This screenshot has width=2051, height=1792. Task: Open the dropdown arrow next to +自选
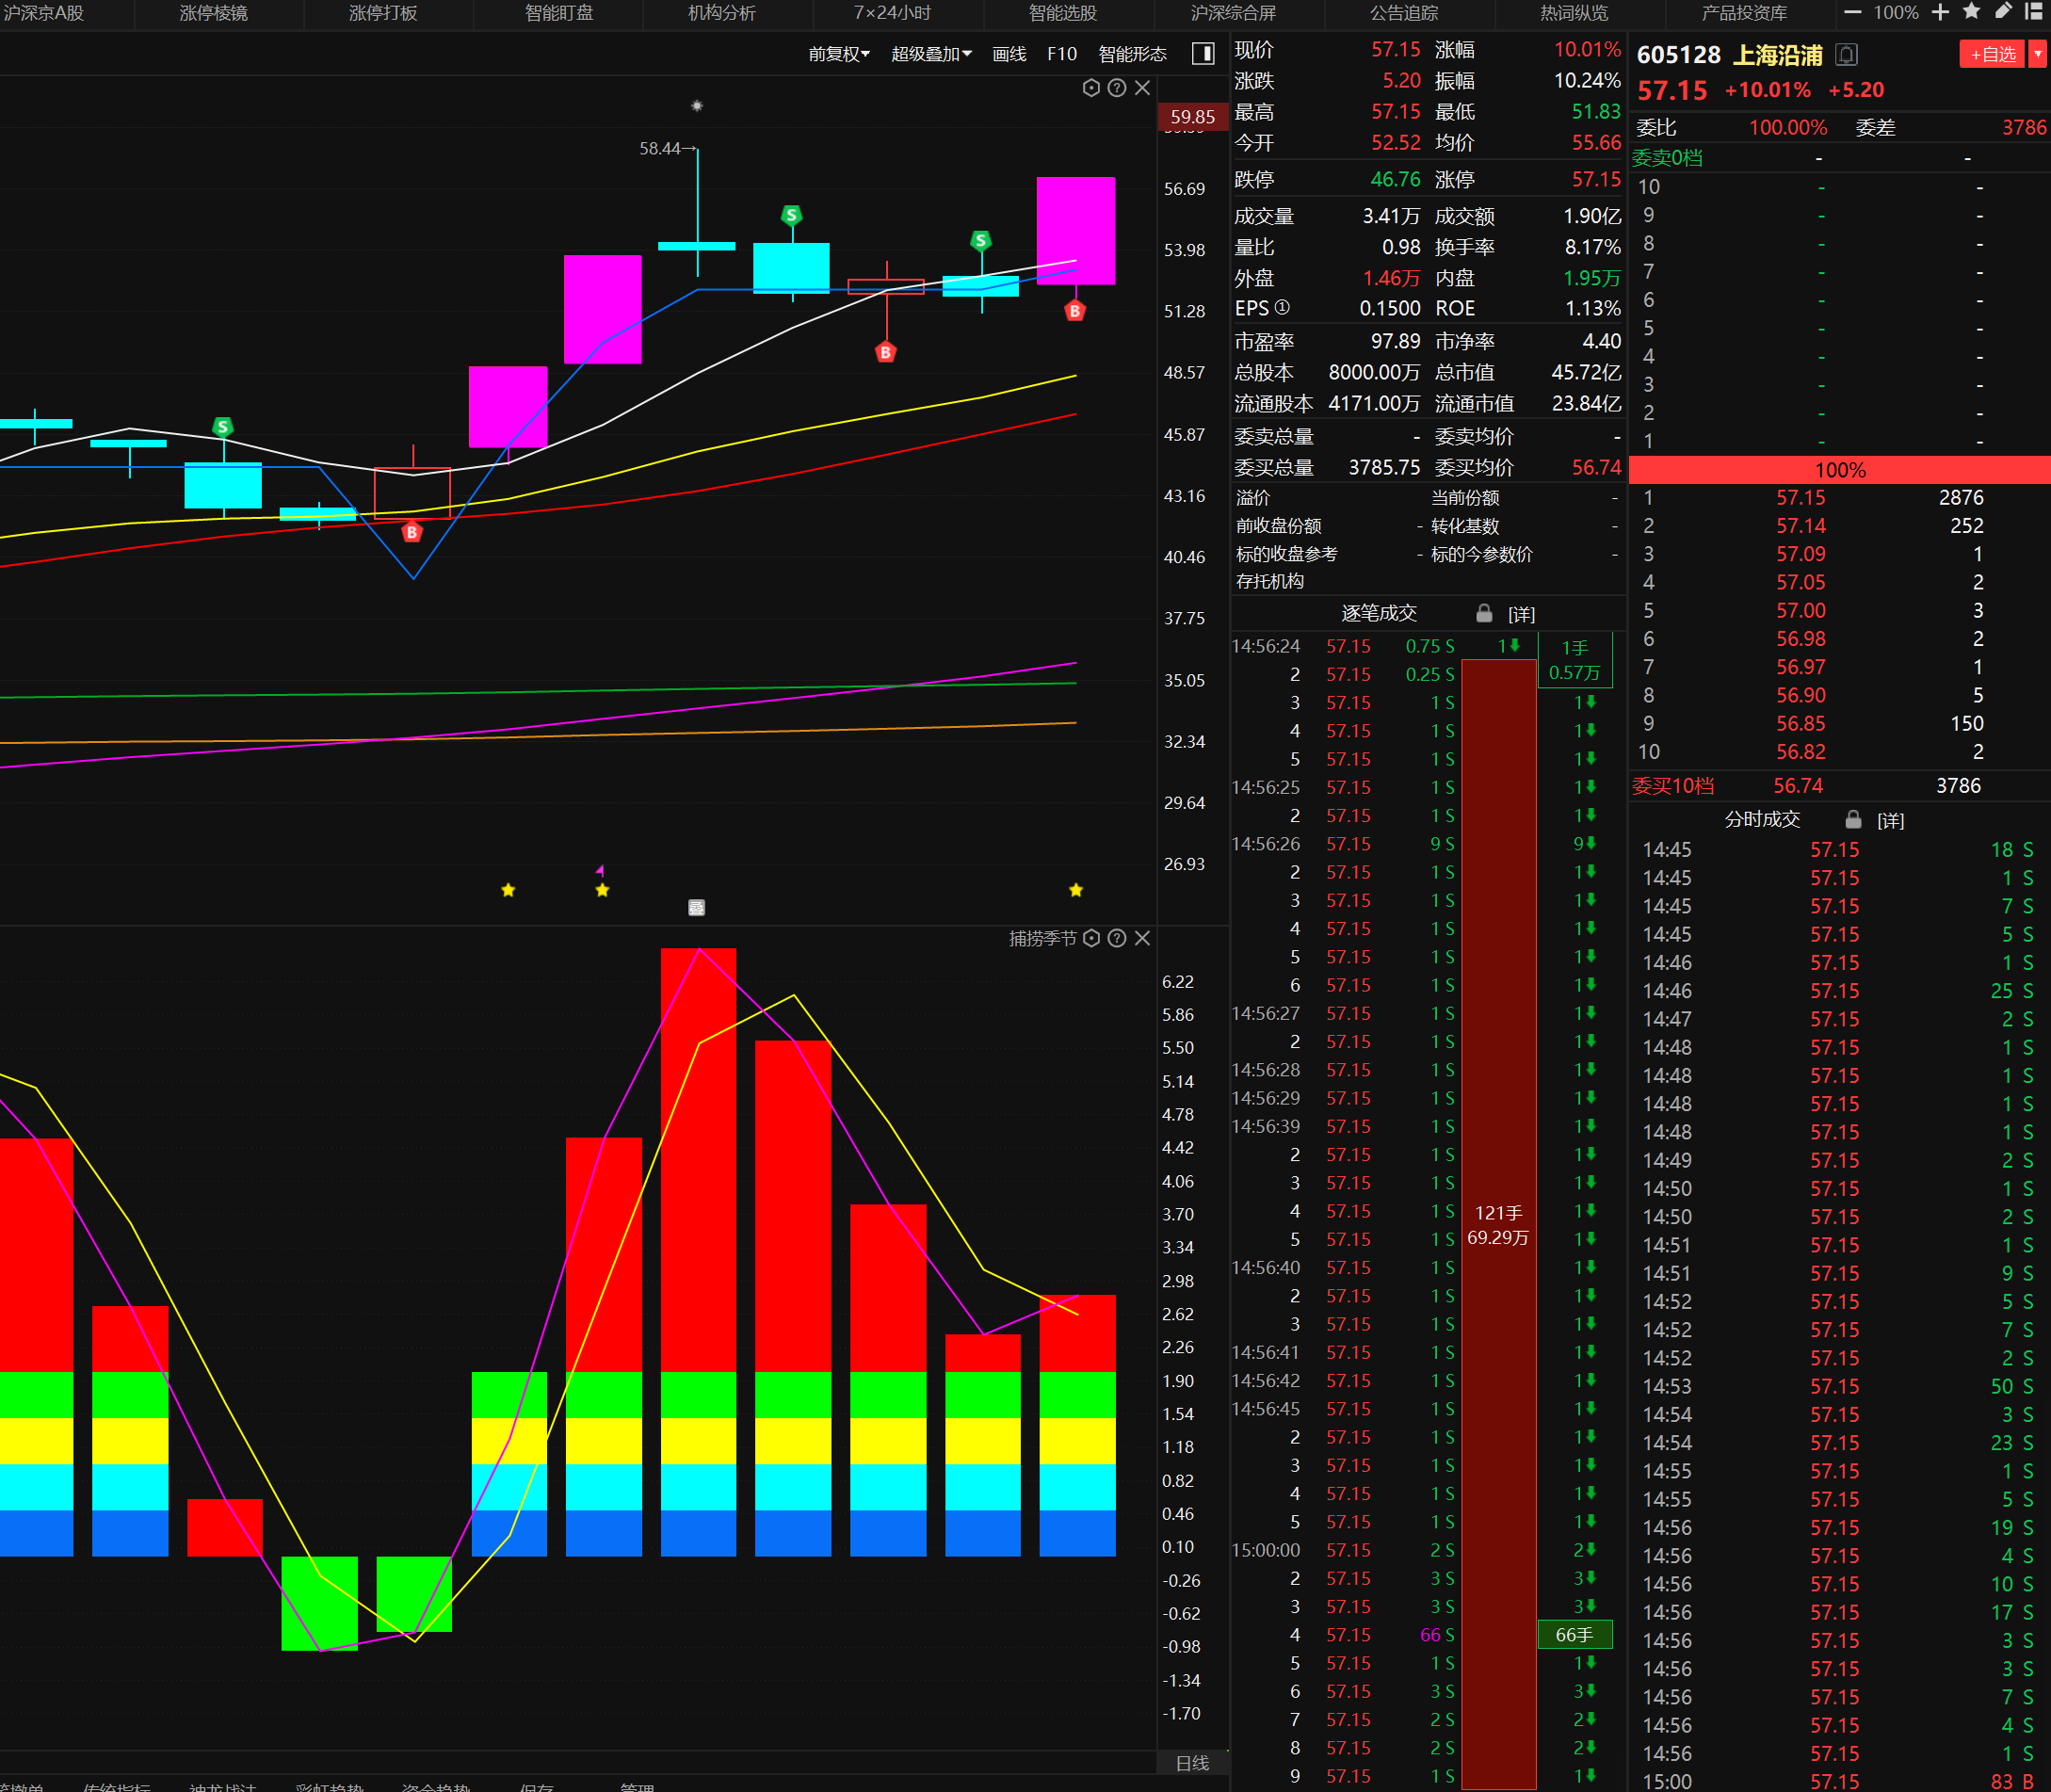[2038, 54]
